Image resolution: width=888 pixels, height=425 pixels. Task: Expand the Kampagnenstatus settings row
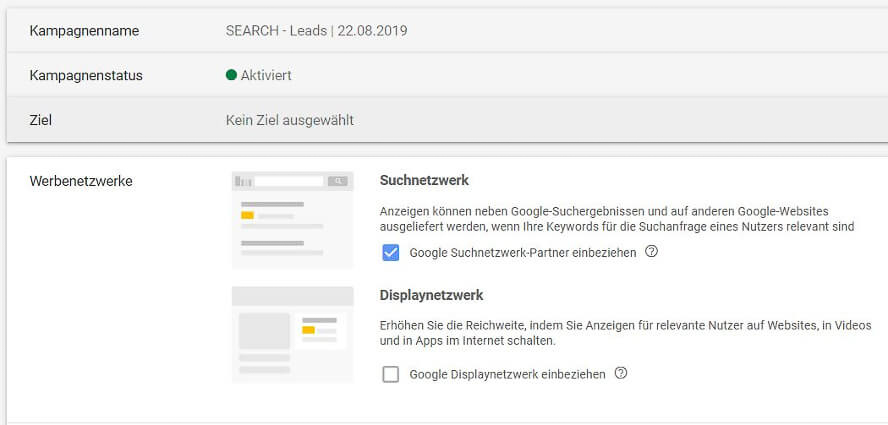(447, 75)
